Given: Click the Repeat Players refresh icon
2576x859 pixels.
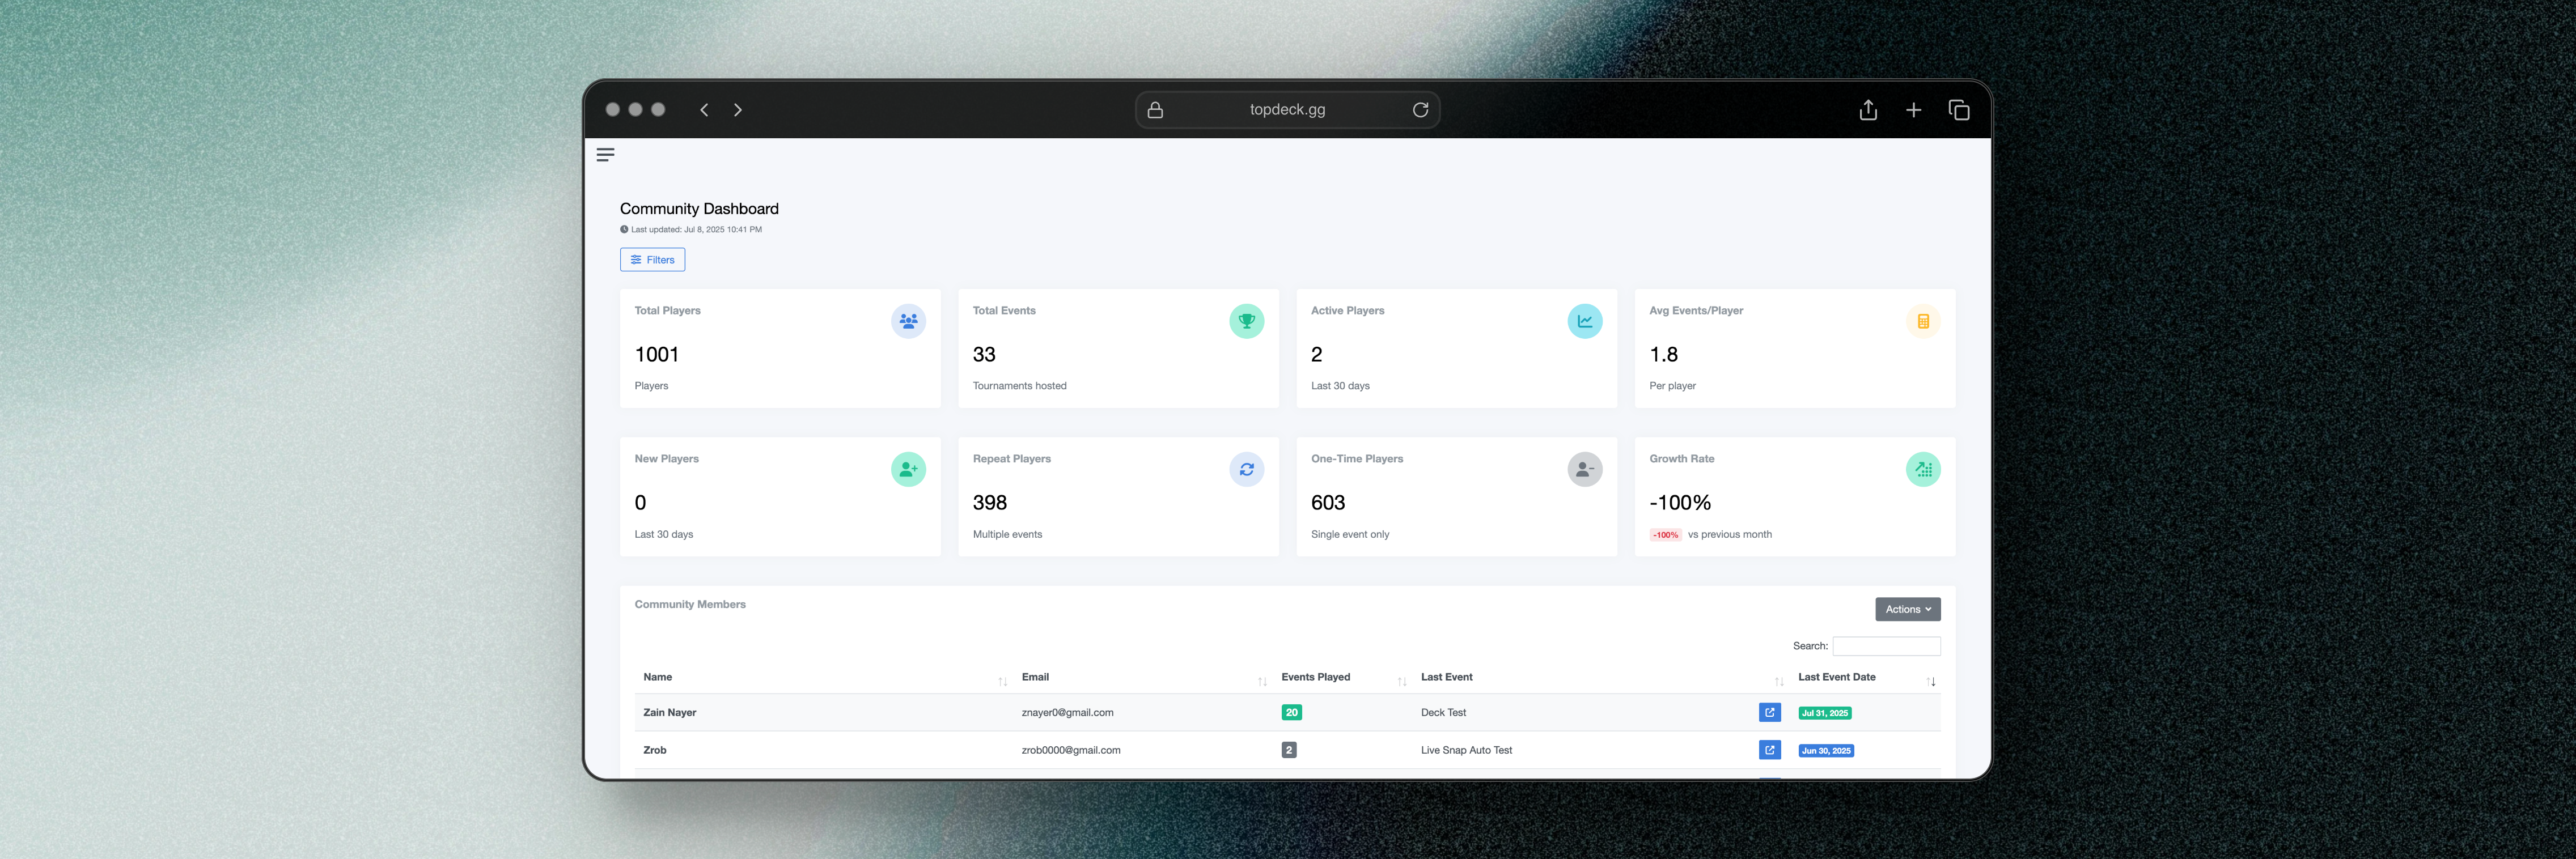Looking at the screenshot, I should click(x=1246, y=469).
